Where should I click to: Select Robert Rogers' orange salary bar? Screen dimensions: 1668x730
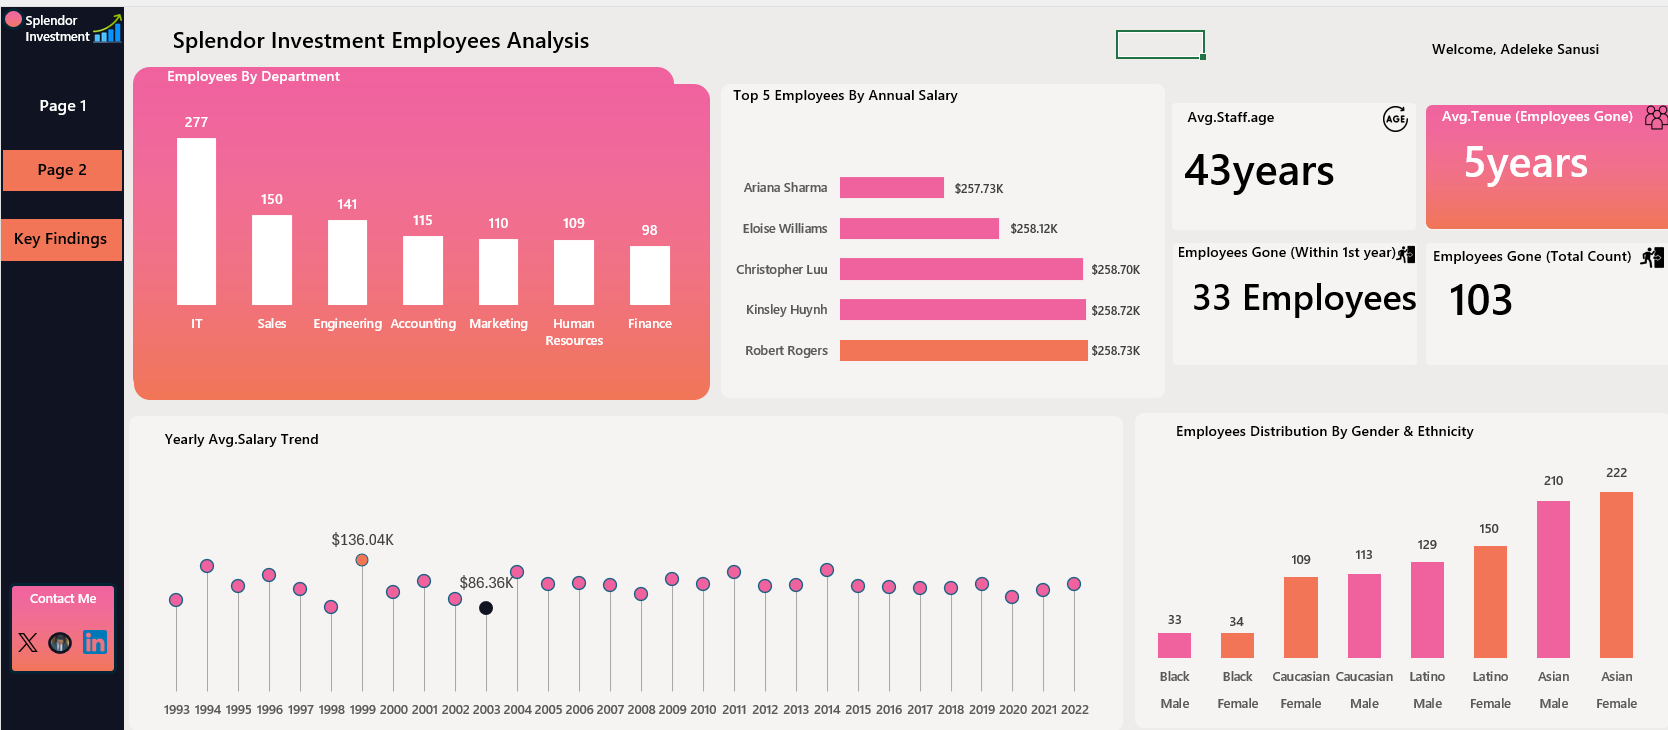[964, 350]
